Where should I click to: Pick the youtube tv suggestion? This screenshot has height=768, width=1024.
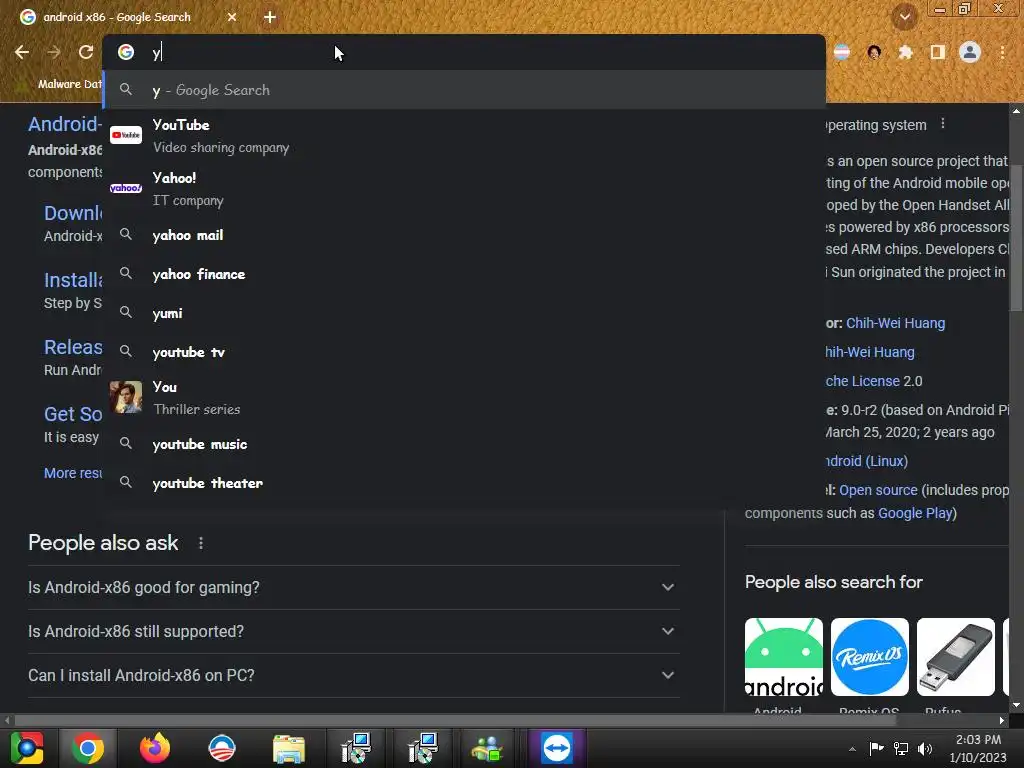(464, 353)
